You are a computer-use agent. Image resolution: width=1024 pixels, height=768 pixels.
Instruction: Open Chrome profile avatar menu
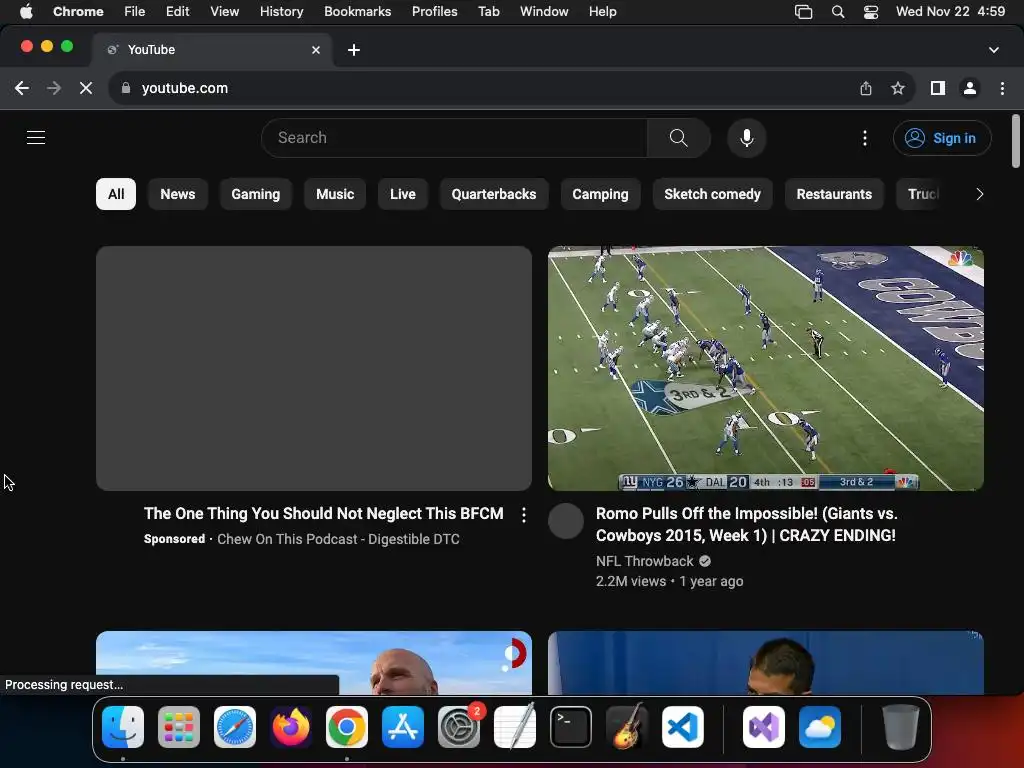pos(970,88)
